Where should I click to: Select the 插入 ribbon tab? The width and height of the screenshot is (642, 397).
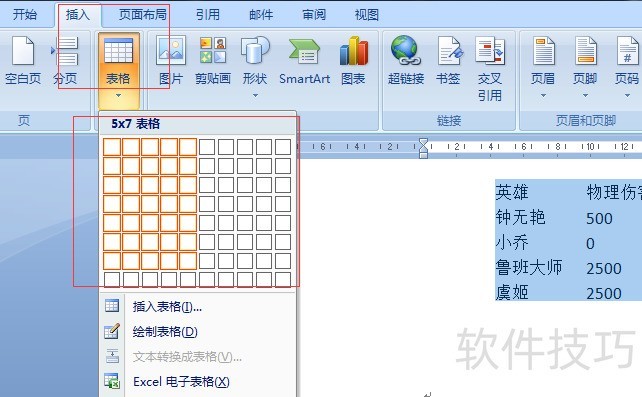pyautogui.click(x=78, y=15)
